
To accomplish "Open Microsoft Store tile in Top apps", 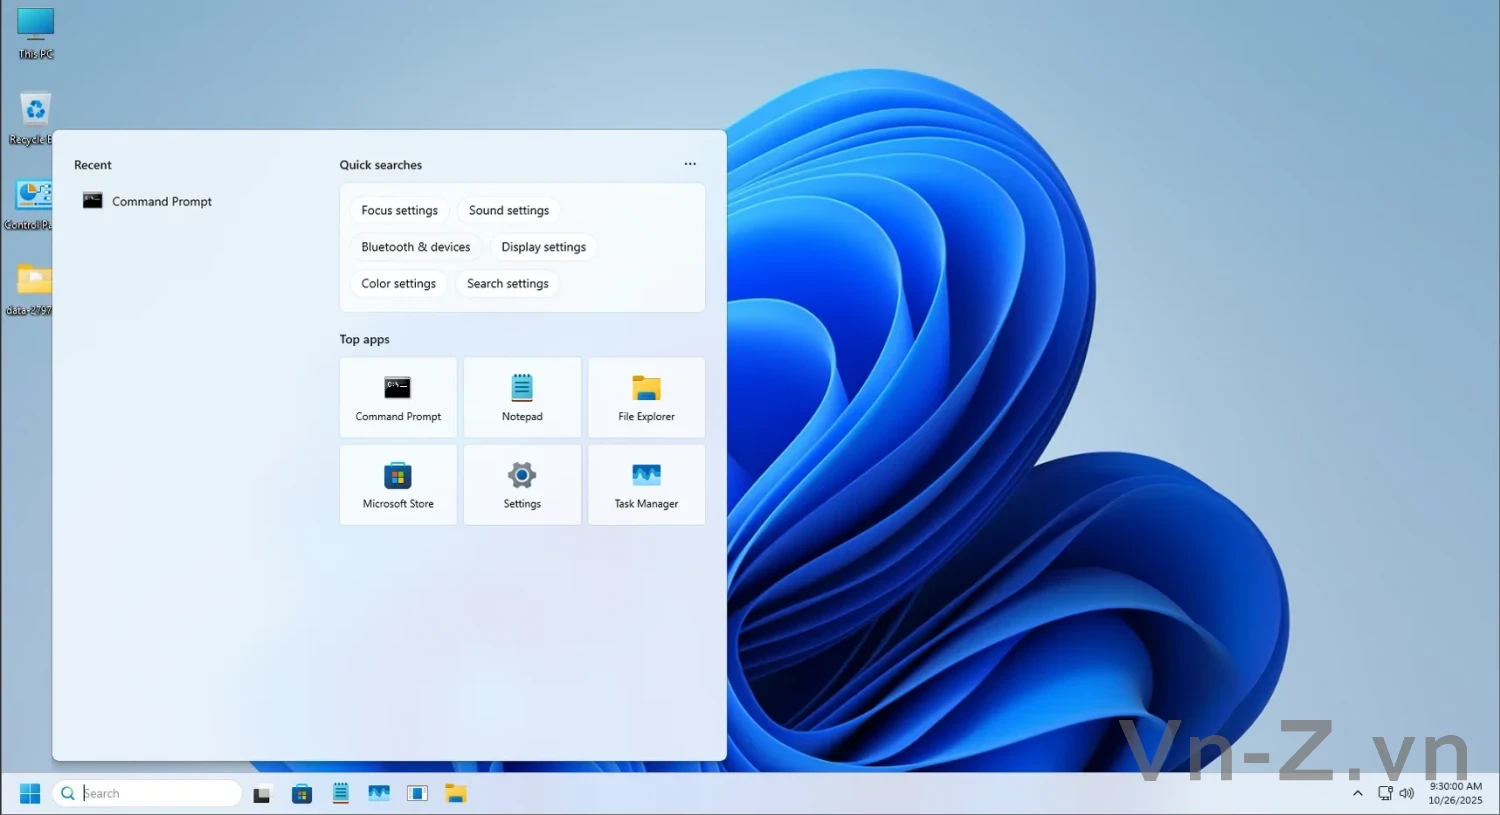I will (x=398, y=484).
